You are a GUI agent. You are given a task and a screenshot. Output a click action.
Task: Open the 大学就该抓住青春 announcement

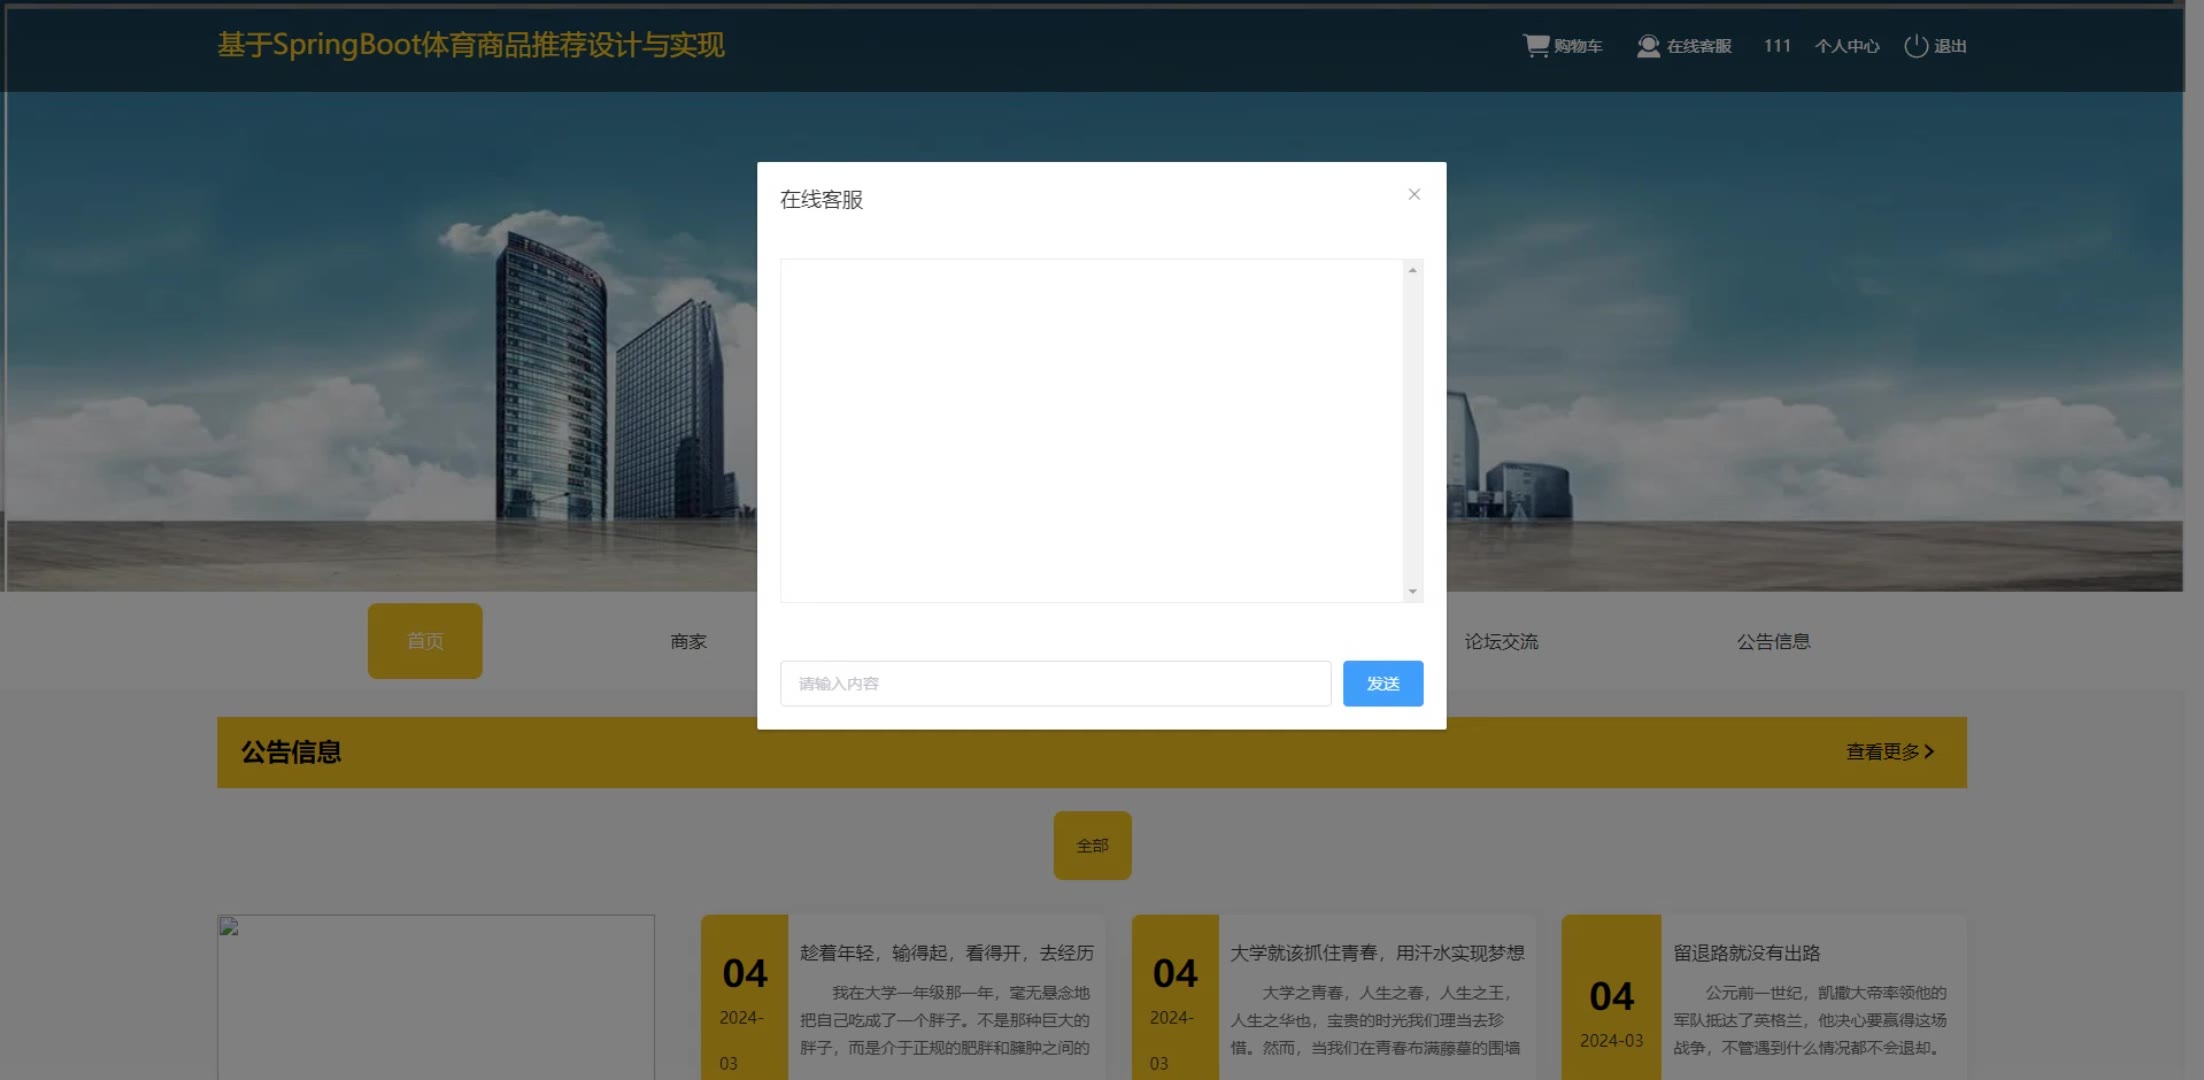[x=1376, y=953]
